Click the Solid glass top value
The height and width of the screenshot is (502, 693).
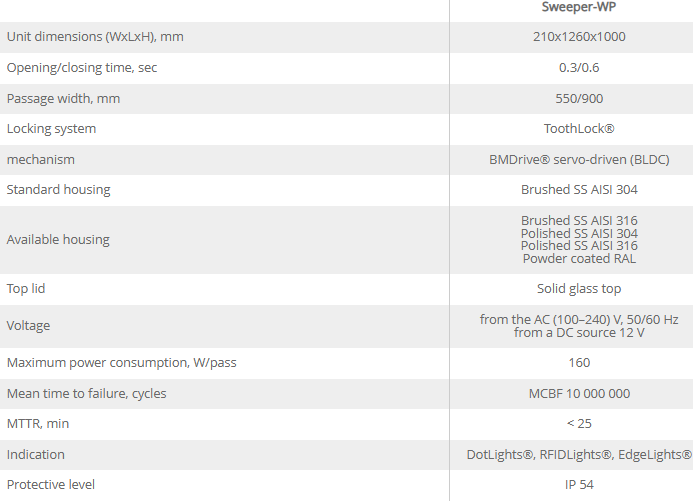tap(579, 288)
